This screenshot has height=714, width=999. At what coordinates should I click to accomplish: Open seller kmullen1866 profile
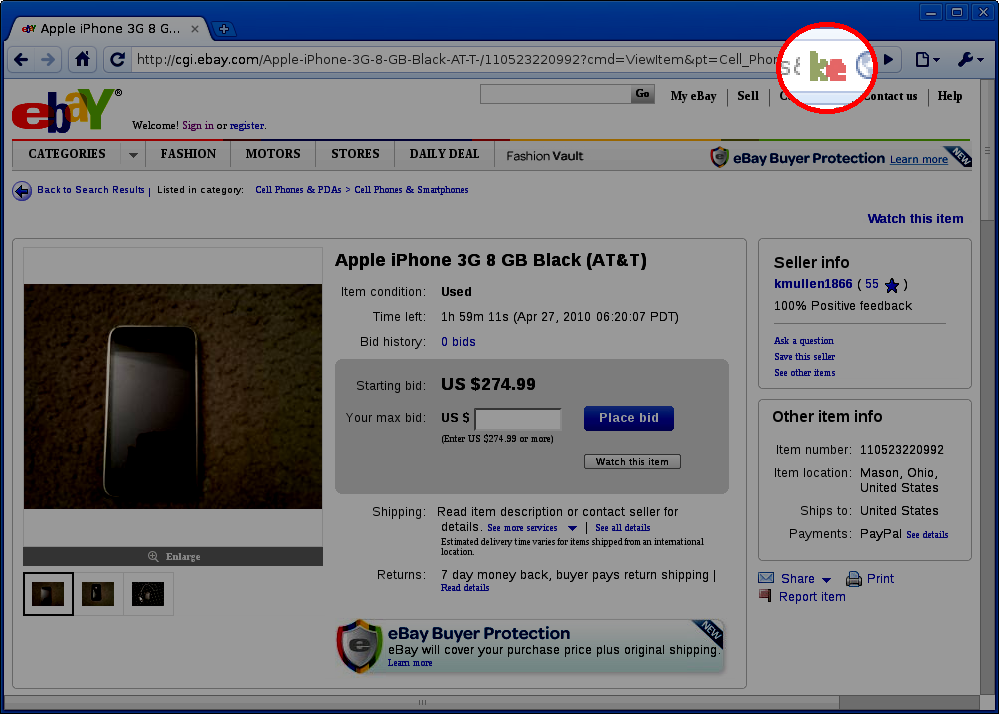[x=813, y=284]
